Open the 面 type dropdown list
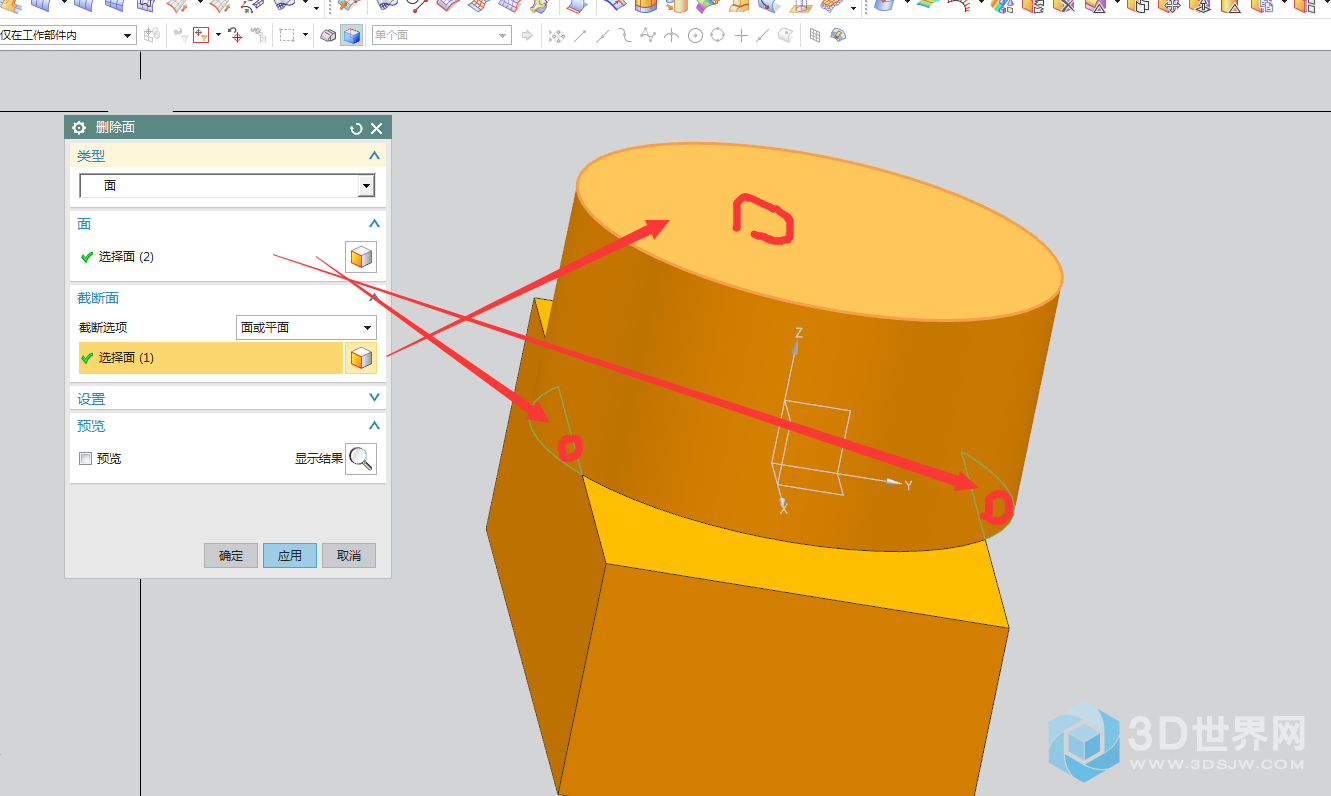 (x=227, y=186)
